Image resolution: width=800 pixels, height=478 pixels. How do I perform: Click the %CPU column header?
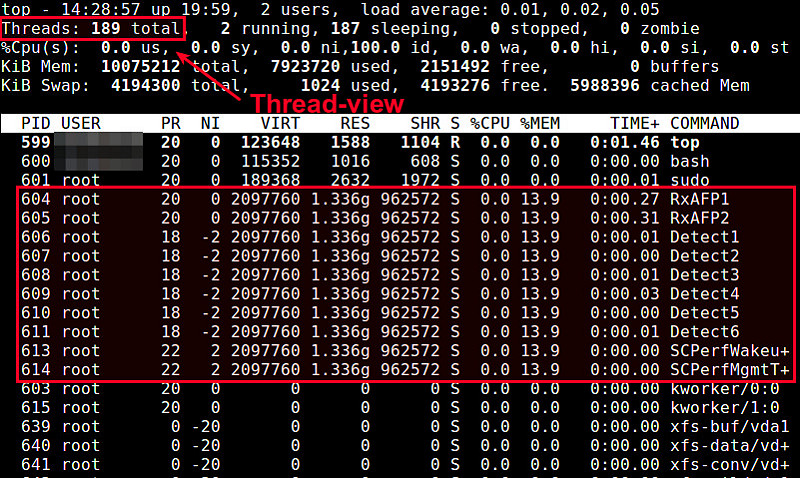(490, 123)
